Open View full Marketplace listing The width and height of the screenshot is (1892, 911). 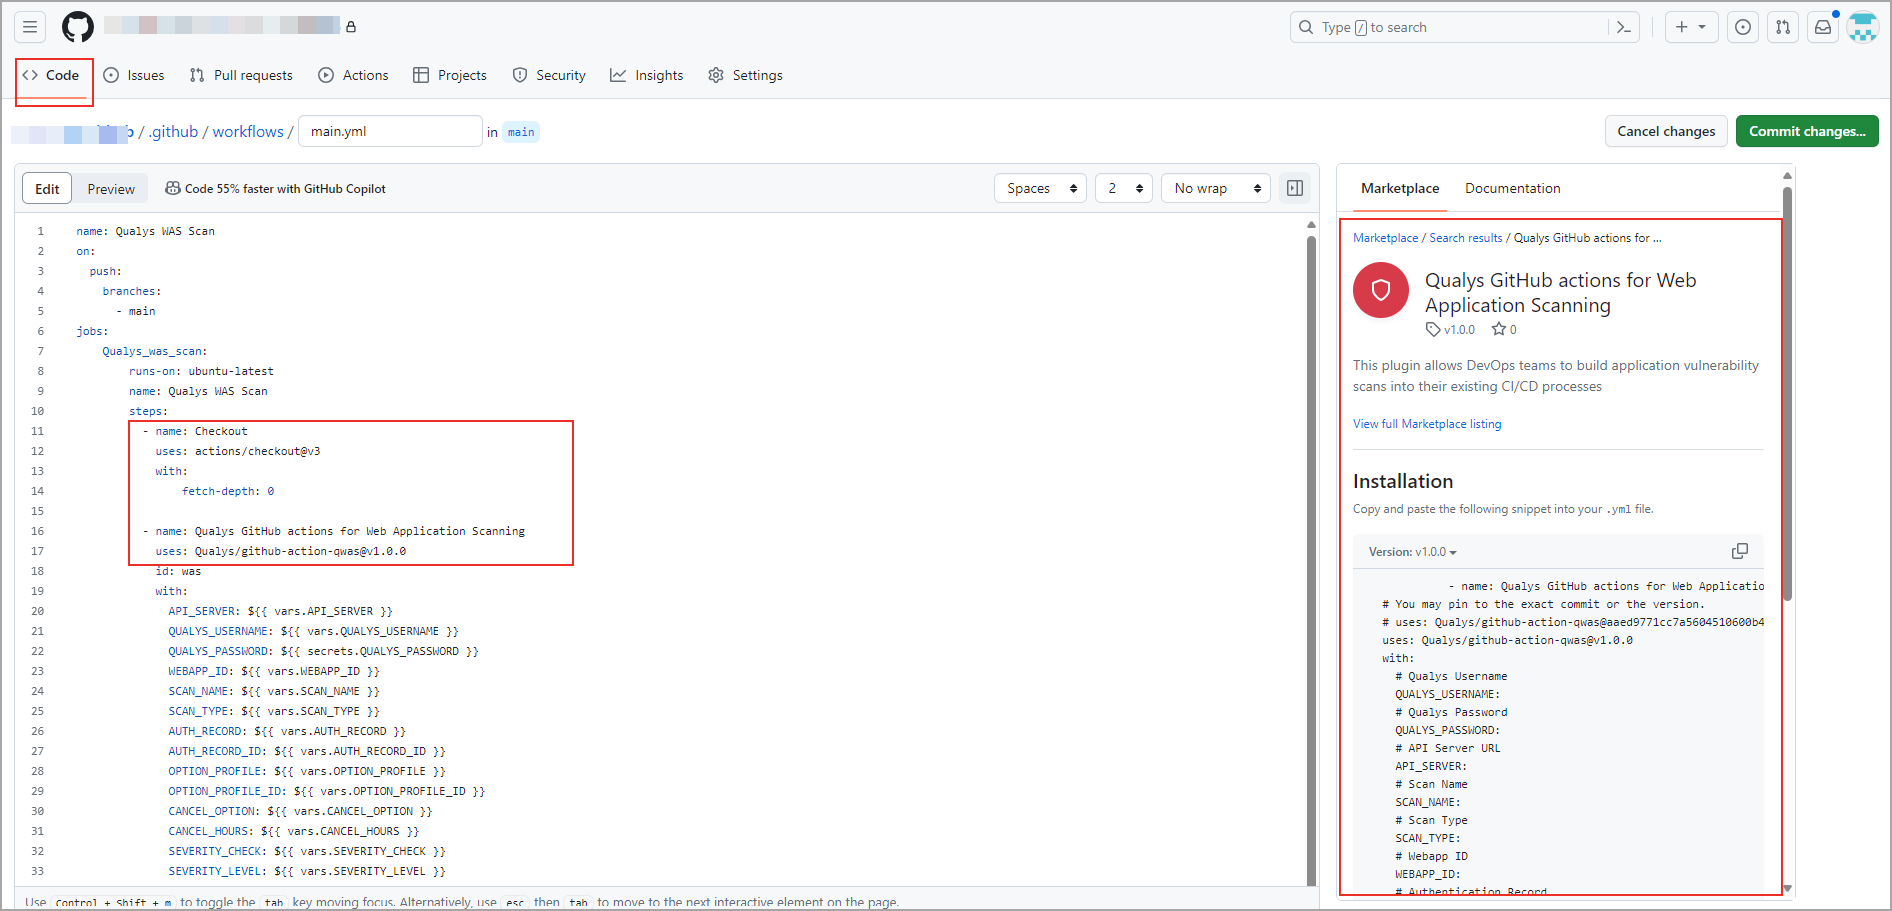1427,424
